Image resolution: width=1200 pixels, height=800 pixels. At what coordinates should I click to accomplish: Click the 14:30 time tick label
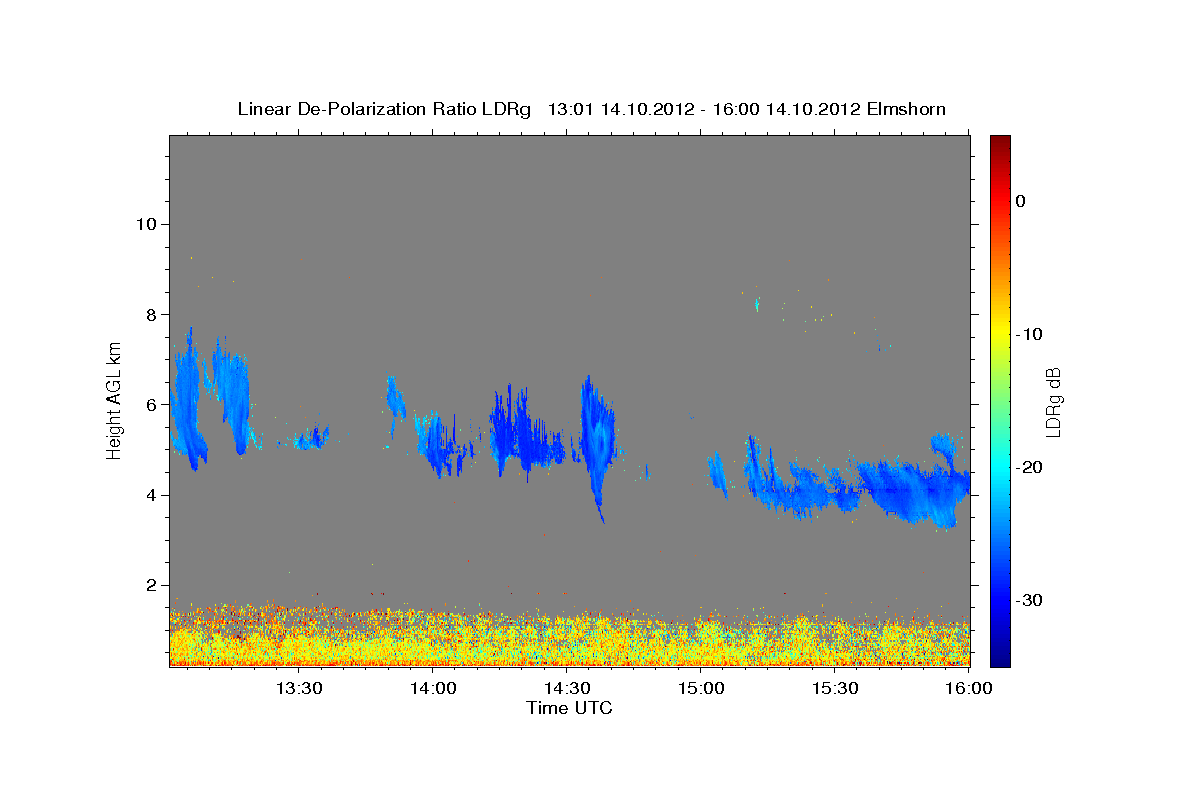pyautogui.click(x=567, y=688)
